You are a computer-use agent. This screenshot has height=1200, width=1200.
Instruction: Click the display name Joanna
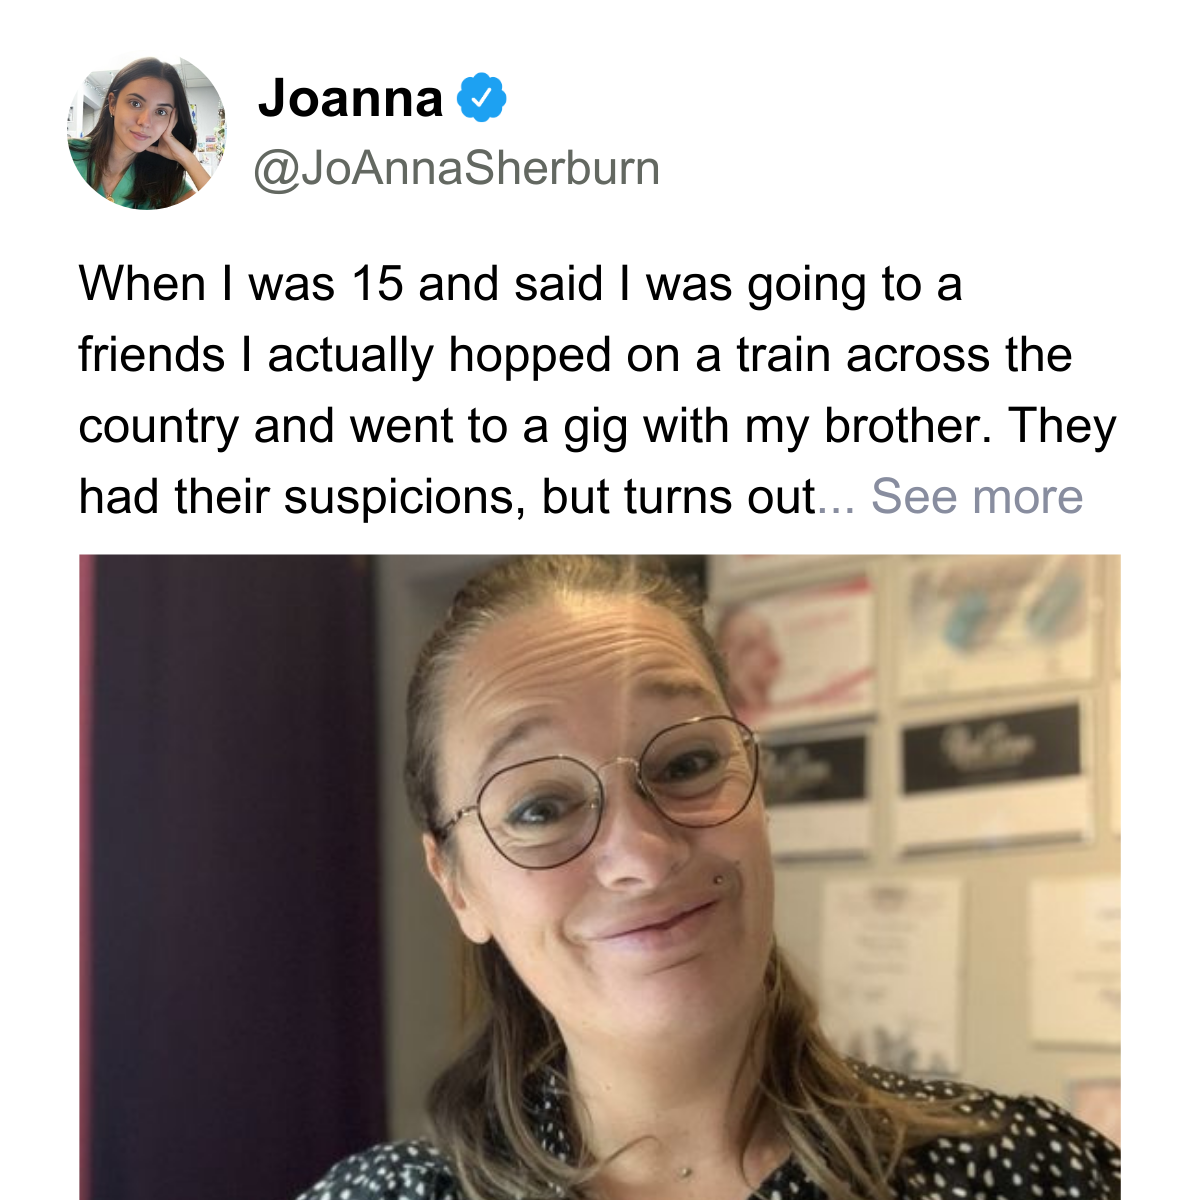point(350,98)
